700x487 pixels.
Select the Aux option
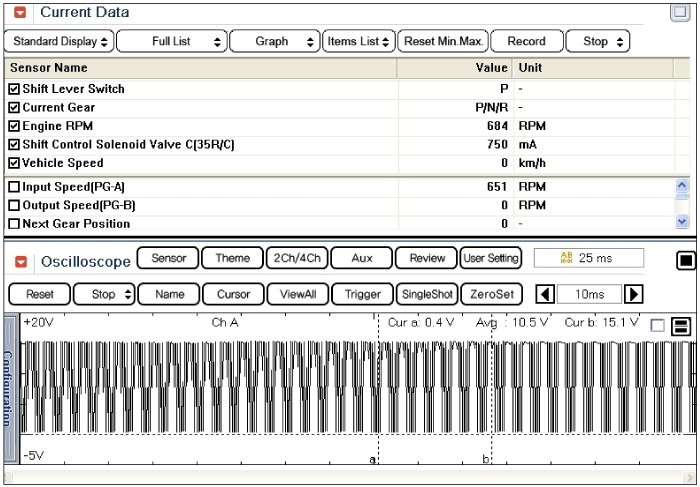pos(362,258)
